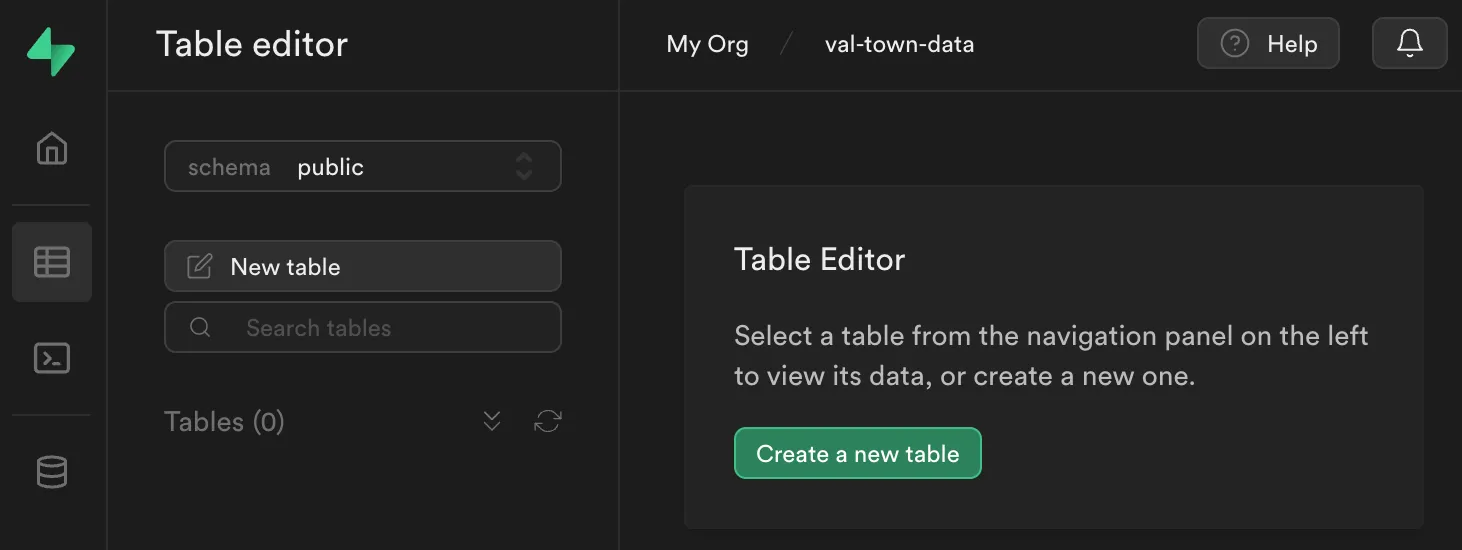Open the schema public dropdown
The width and height of the screenshot is (1462, 550).
click(x=362, y=166)
